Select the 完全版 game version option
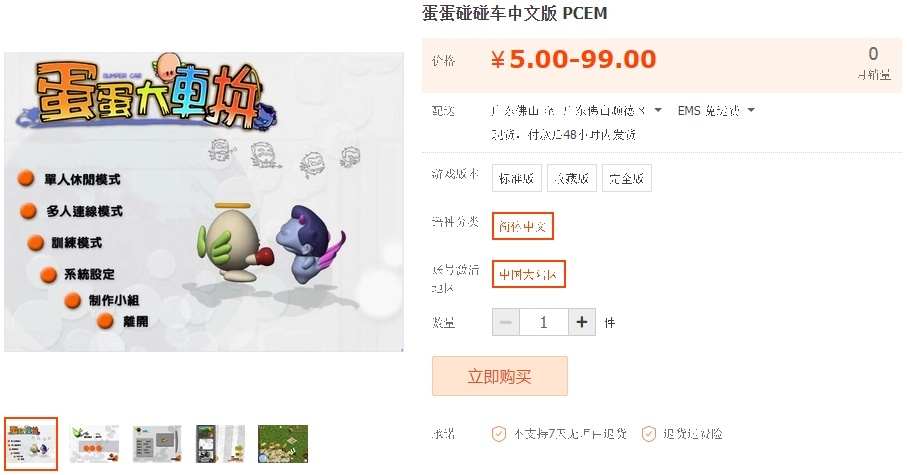The width and height of the screenshot is (907, 475). tap(627, 178)
